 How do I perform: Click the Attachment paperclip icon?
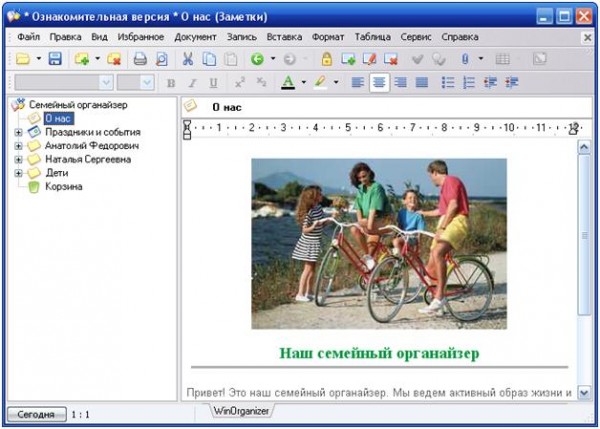465,59
